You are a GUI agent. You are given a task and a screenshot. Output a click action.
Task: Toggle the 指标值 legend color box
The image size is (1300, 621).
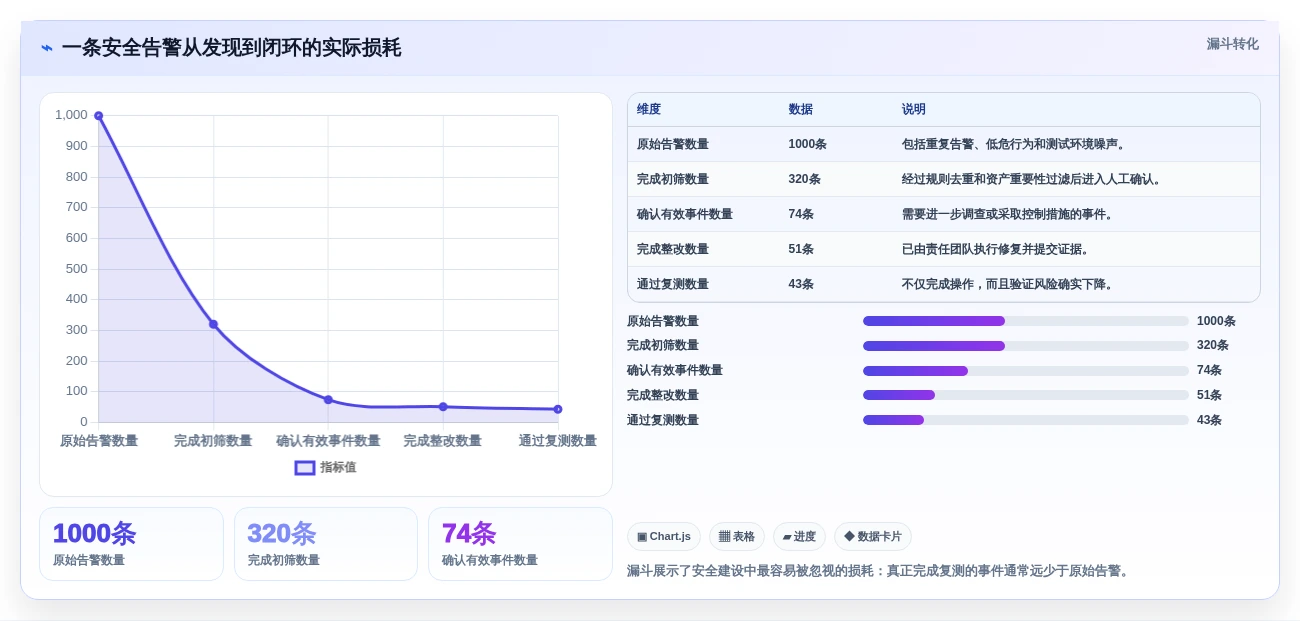click(x=305, y=467)
